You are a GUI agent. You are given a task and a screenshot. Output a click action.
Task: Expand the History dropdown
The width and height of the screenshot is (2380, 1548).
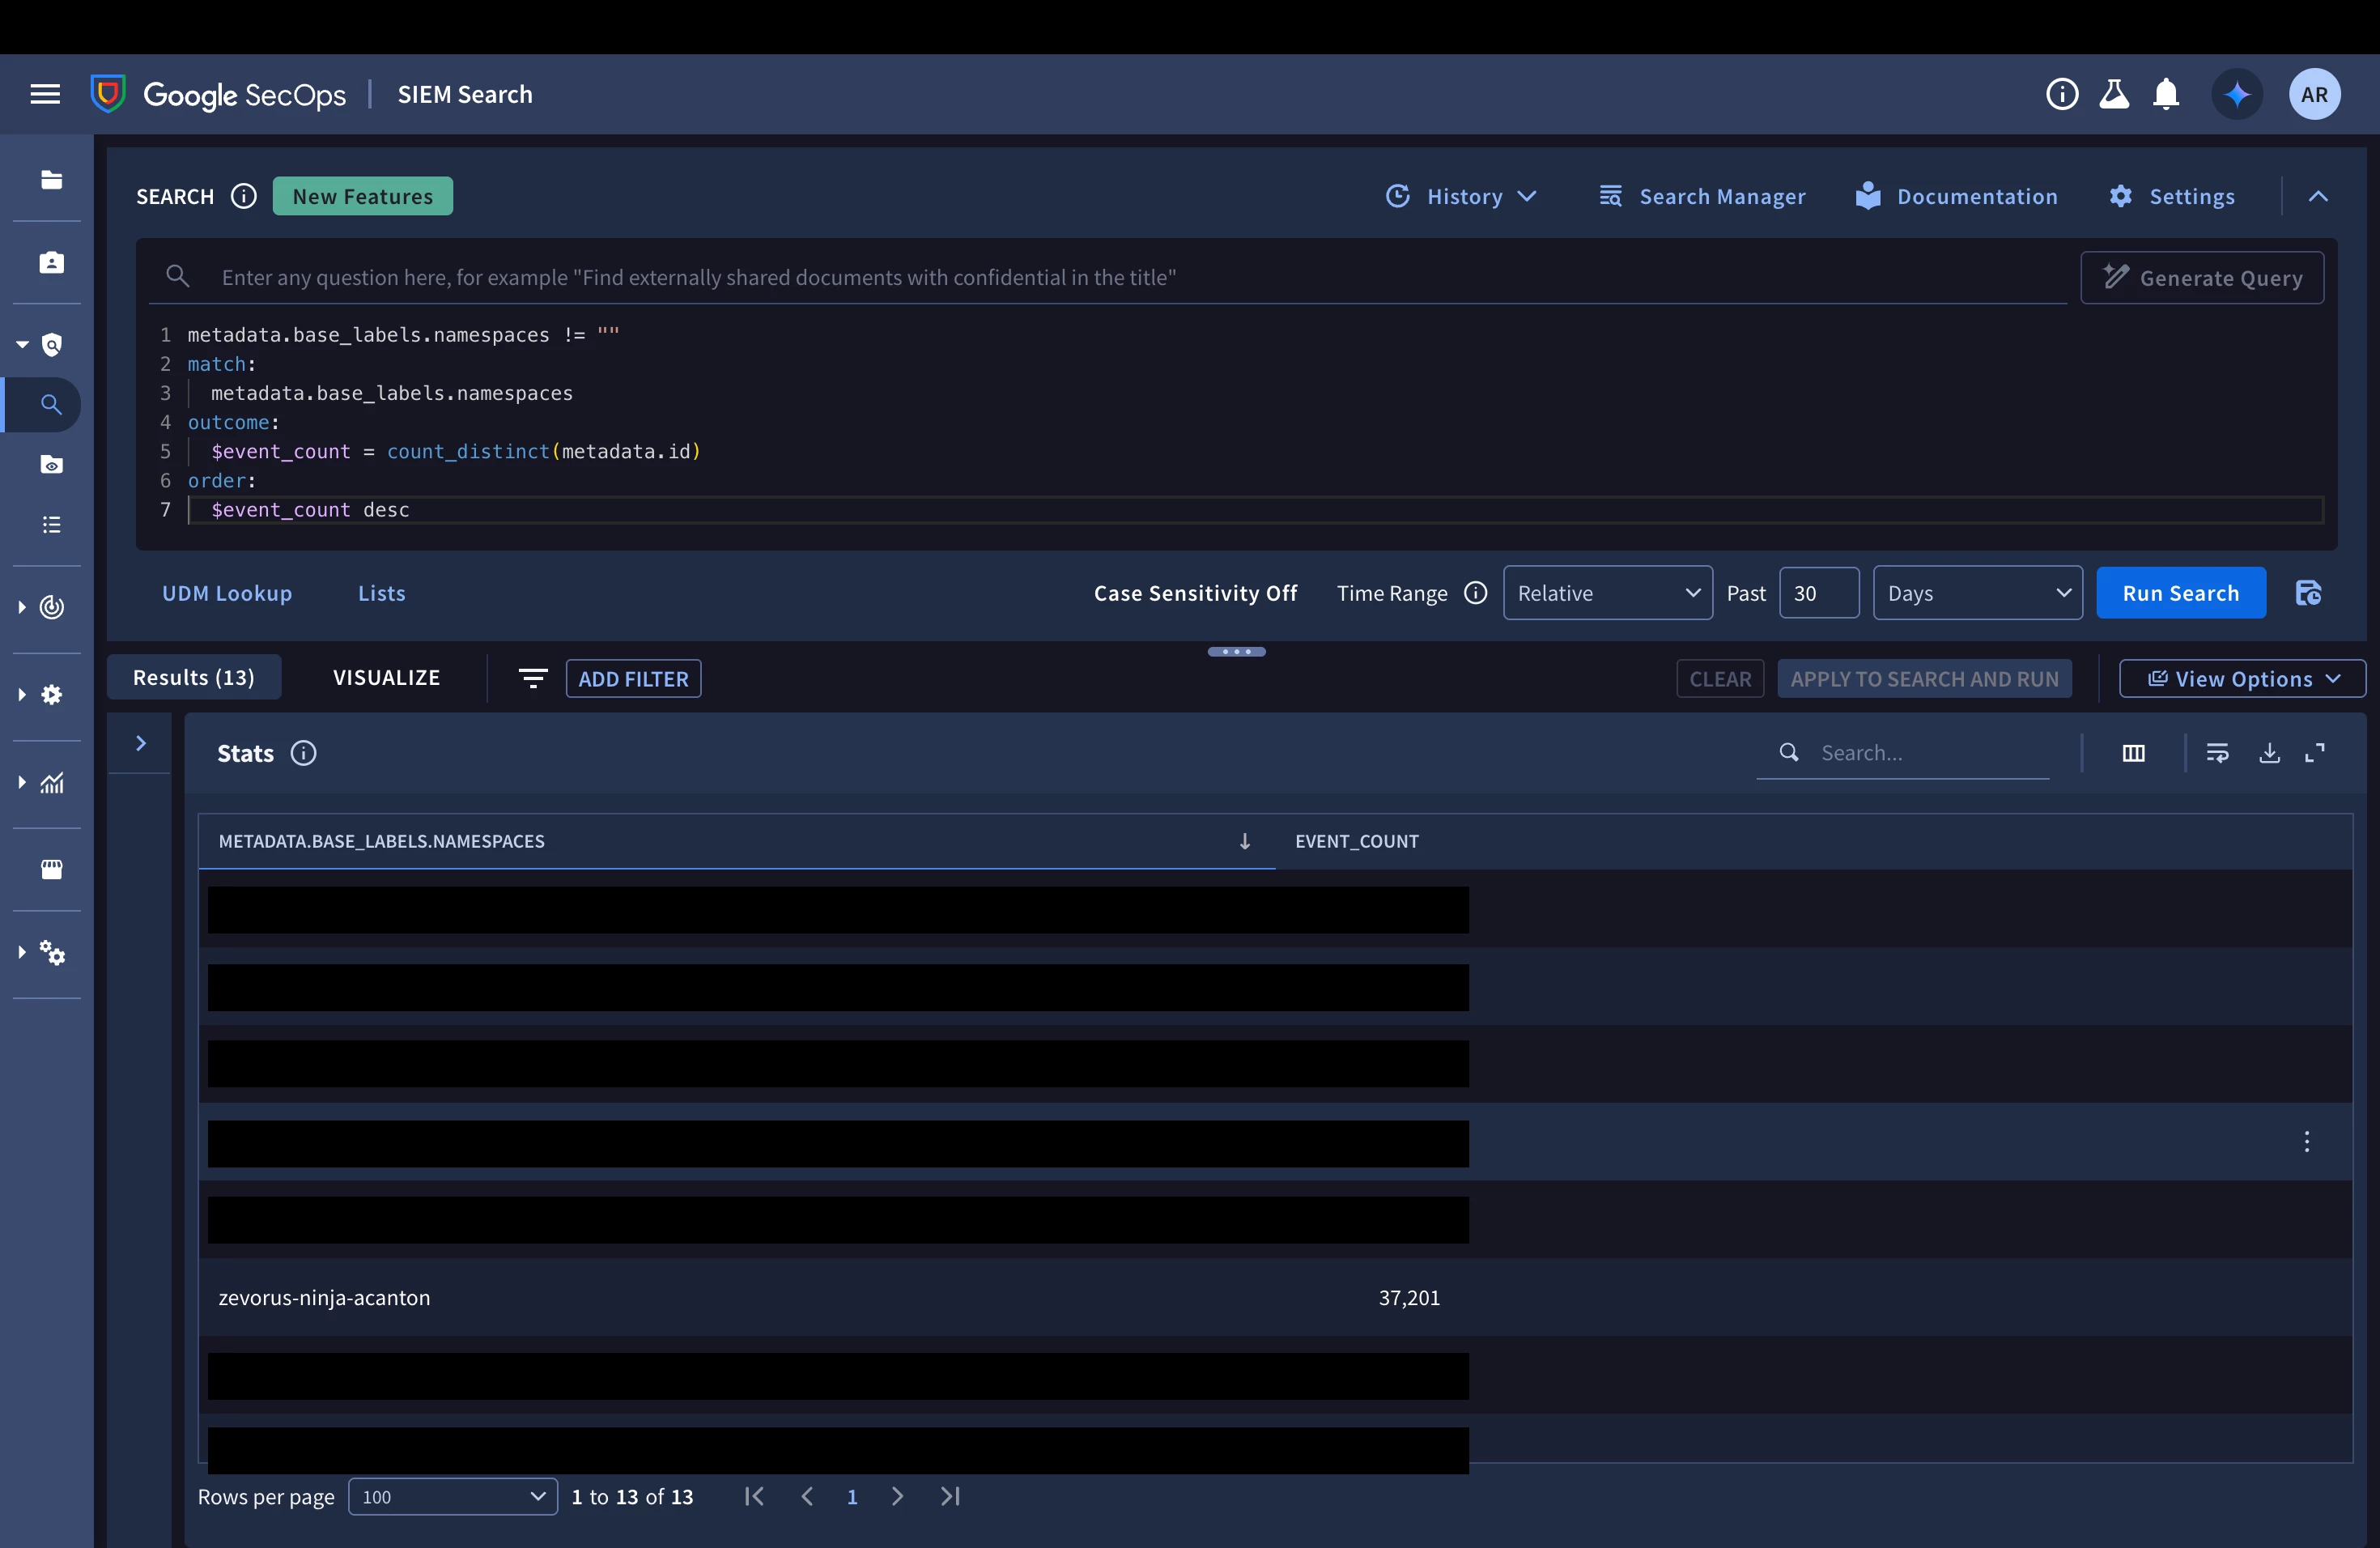click(x=1461, y=196)
